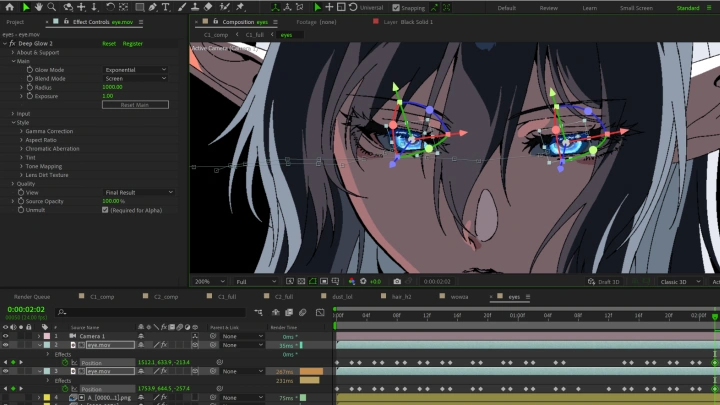Expand the Tone Mapping group
Image resolution: width=720 pixels, height=405 pixels.
pos(21,166)
